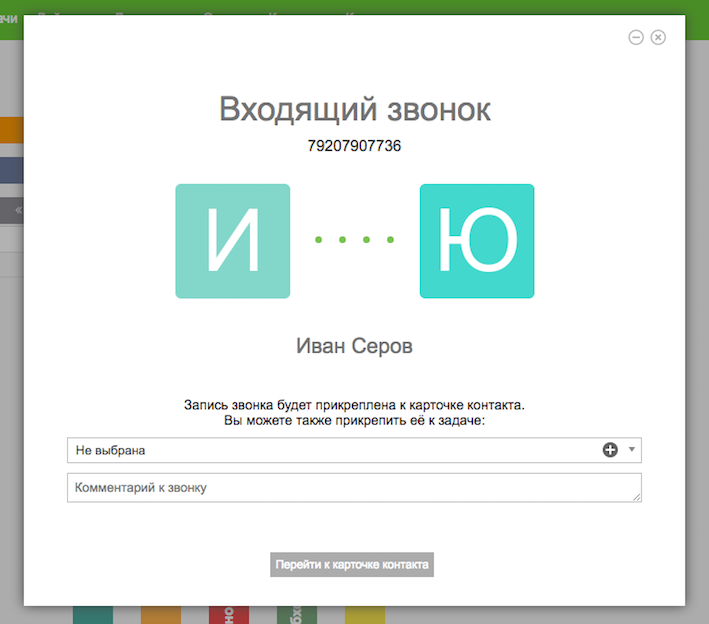
Task: Click the caller avatar with letter И
Action: [x=233, y=241]
